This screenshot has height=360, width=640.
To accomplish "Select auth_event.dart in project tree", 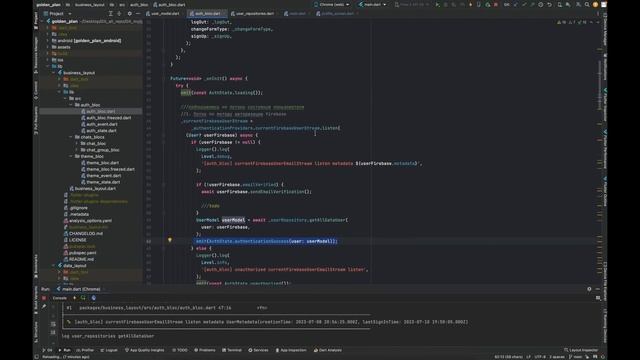I will click(102, 124).
